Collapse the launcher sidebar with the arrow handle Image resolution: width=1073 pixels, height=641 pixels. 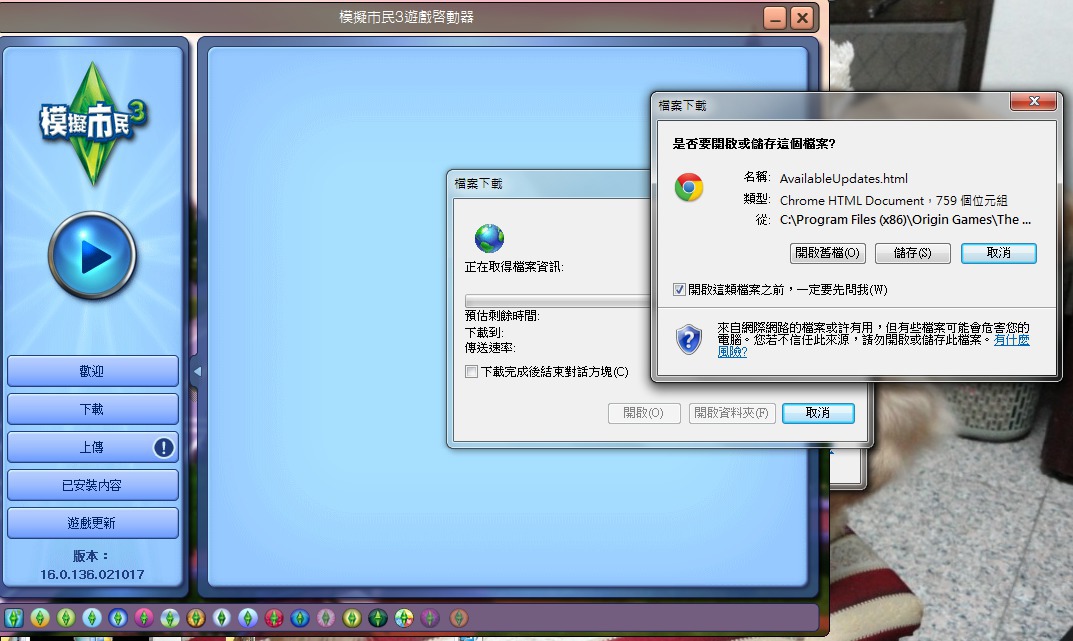[x=196, y=371]
